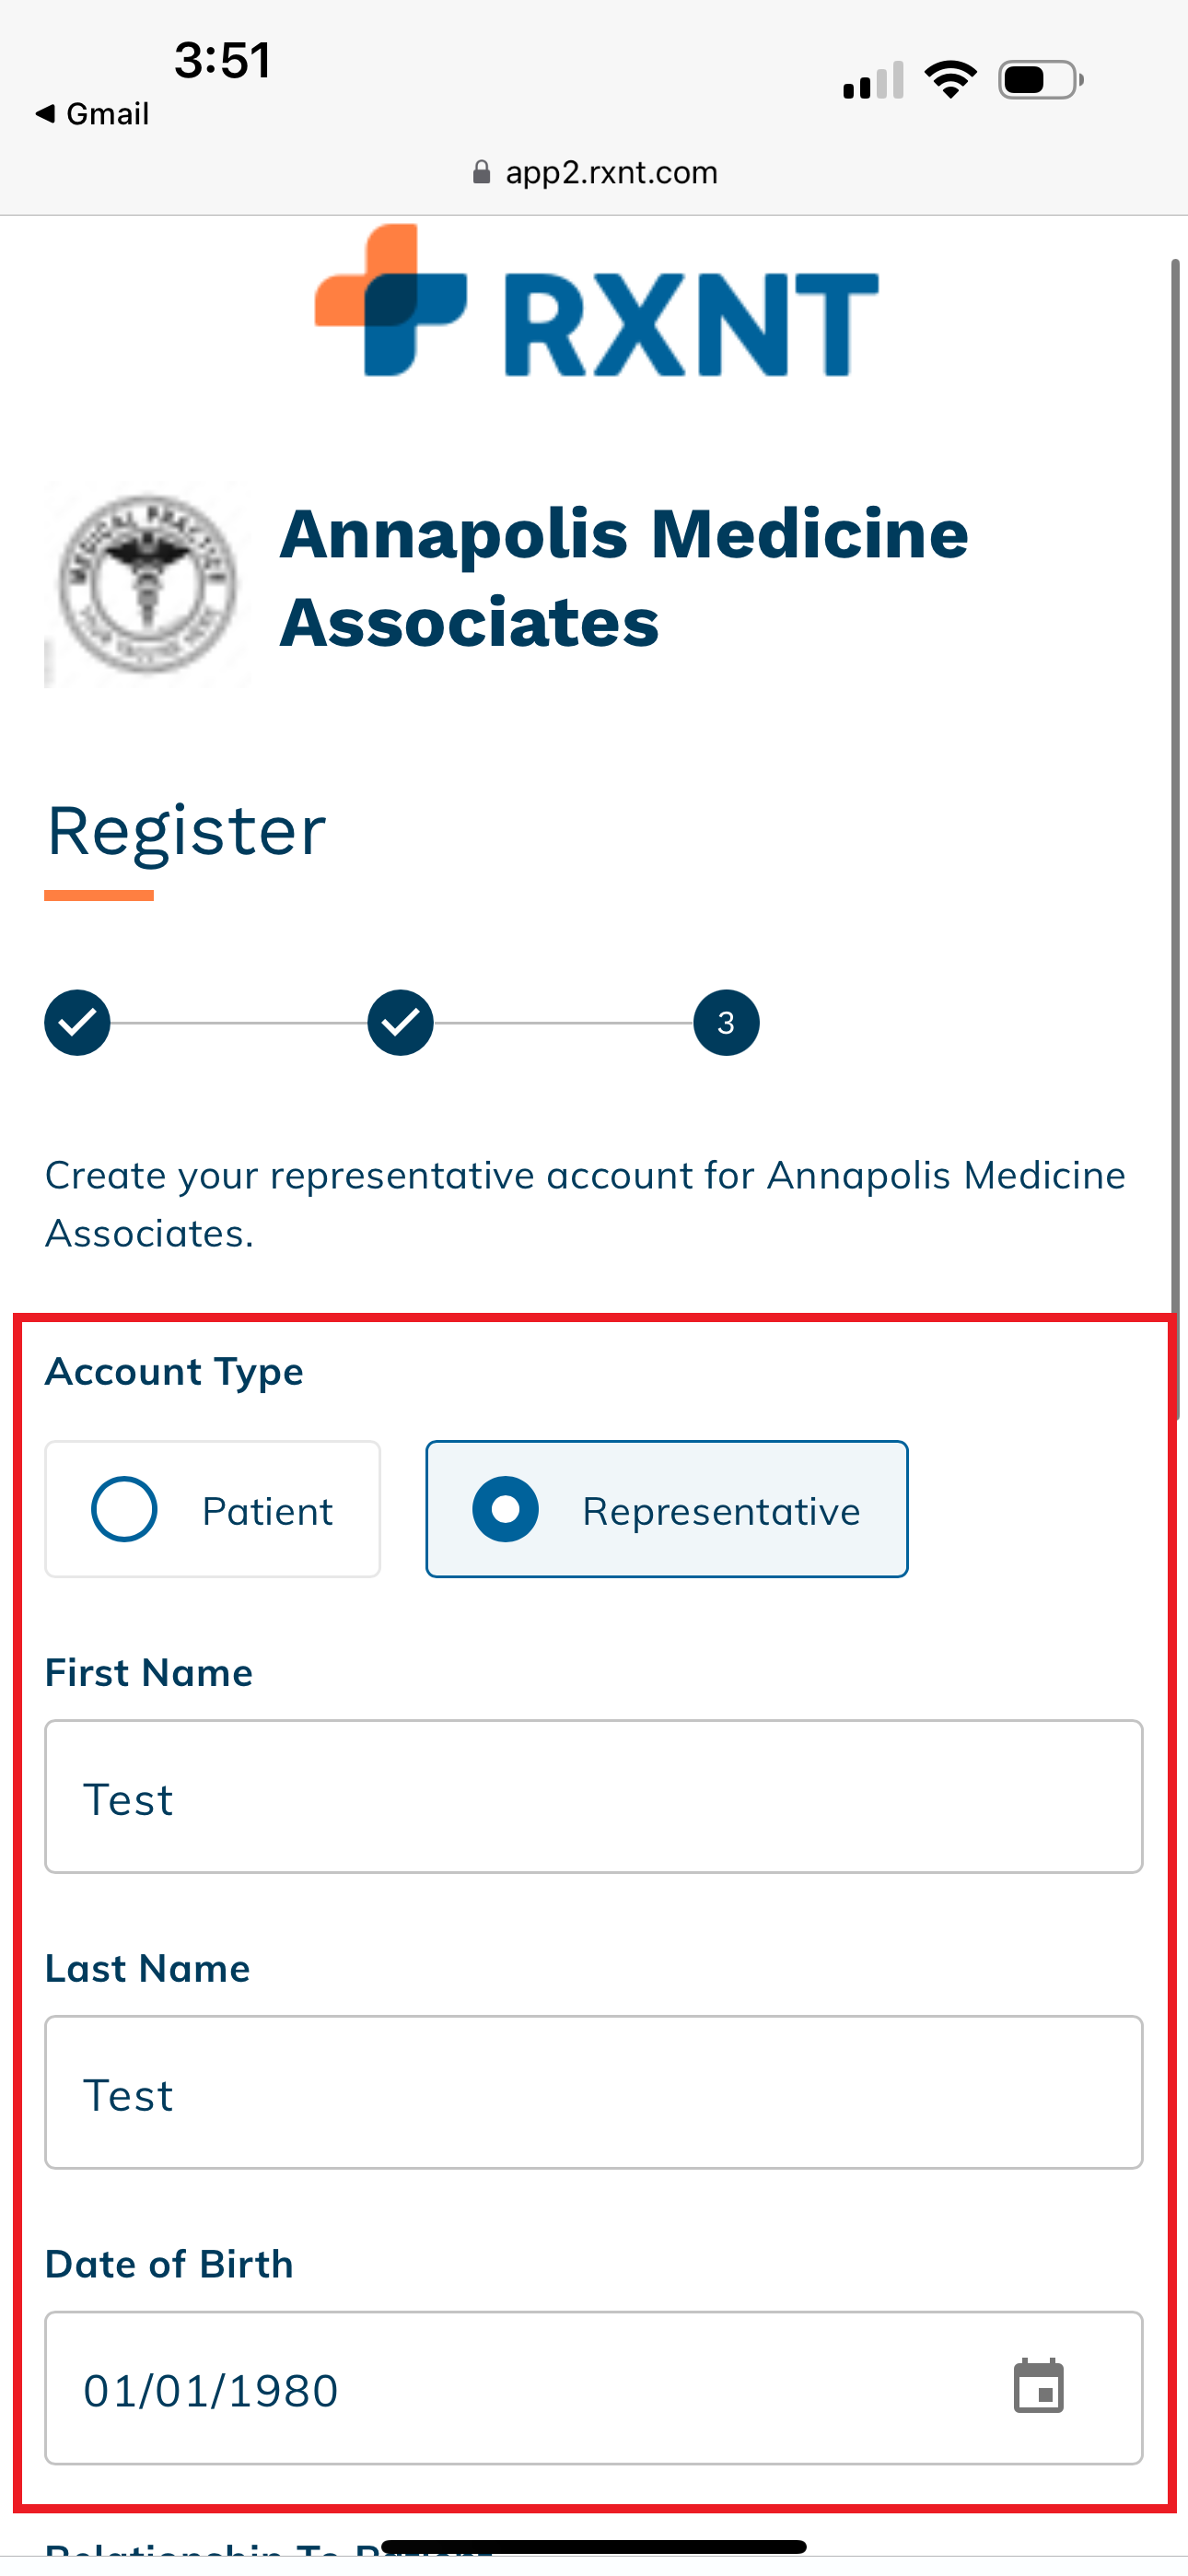Tap the battery icon in status bar
The width and height of the screenshot is (1188, 2576).
(1041, 80)
